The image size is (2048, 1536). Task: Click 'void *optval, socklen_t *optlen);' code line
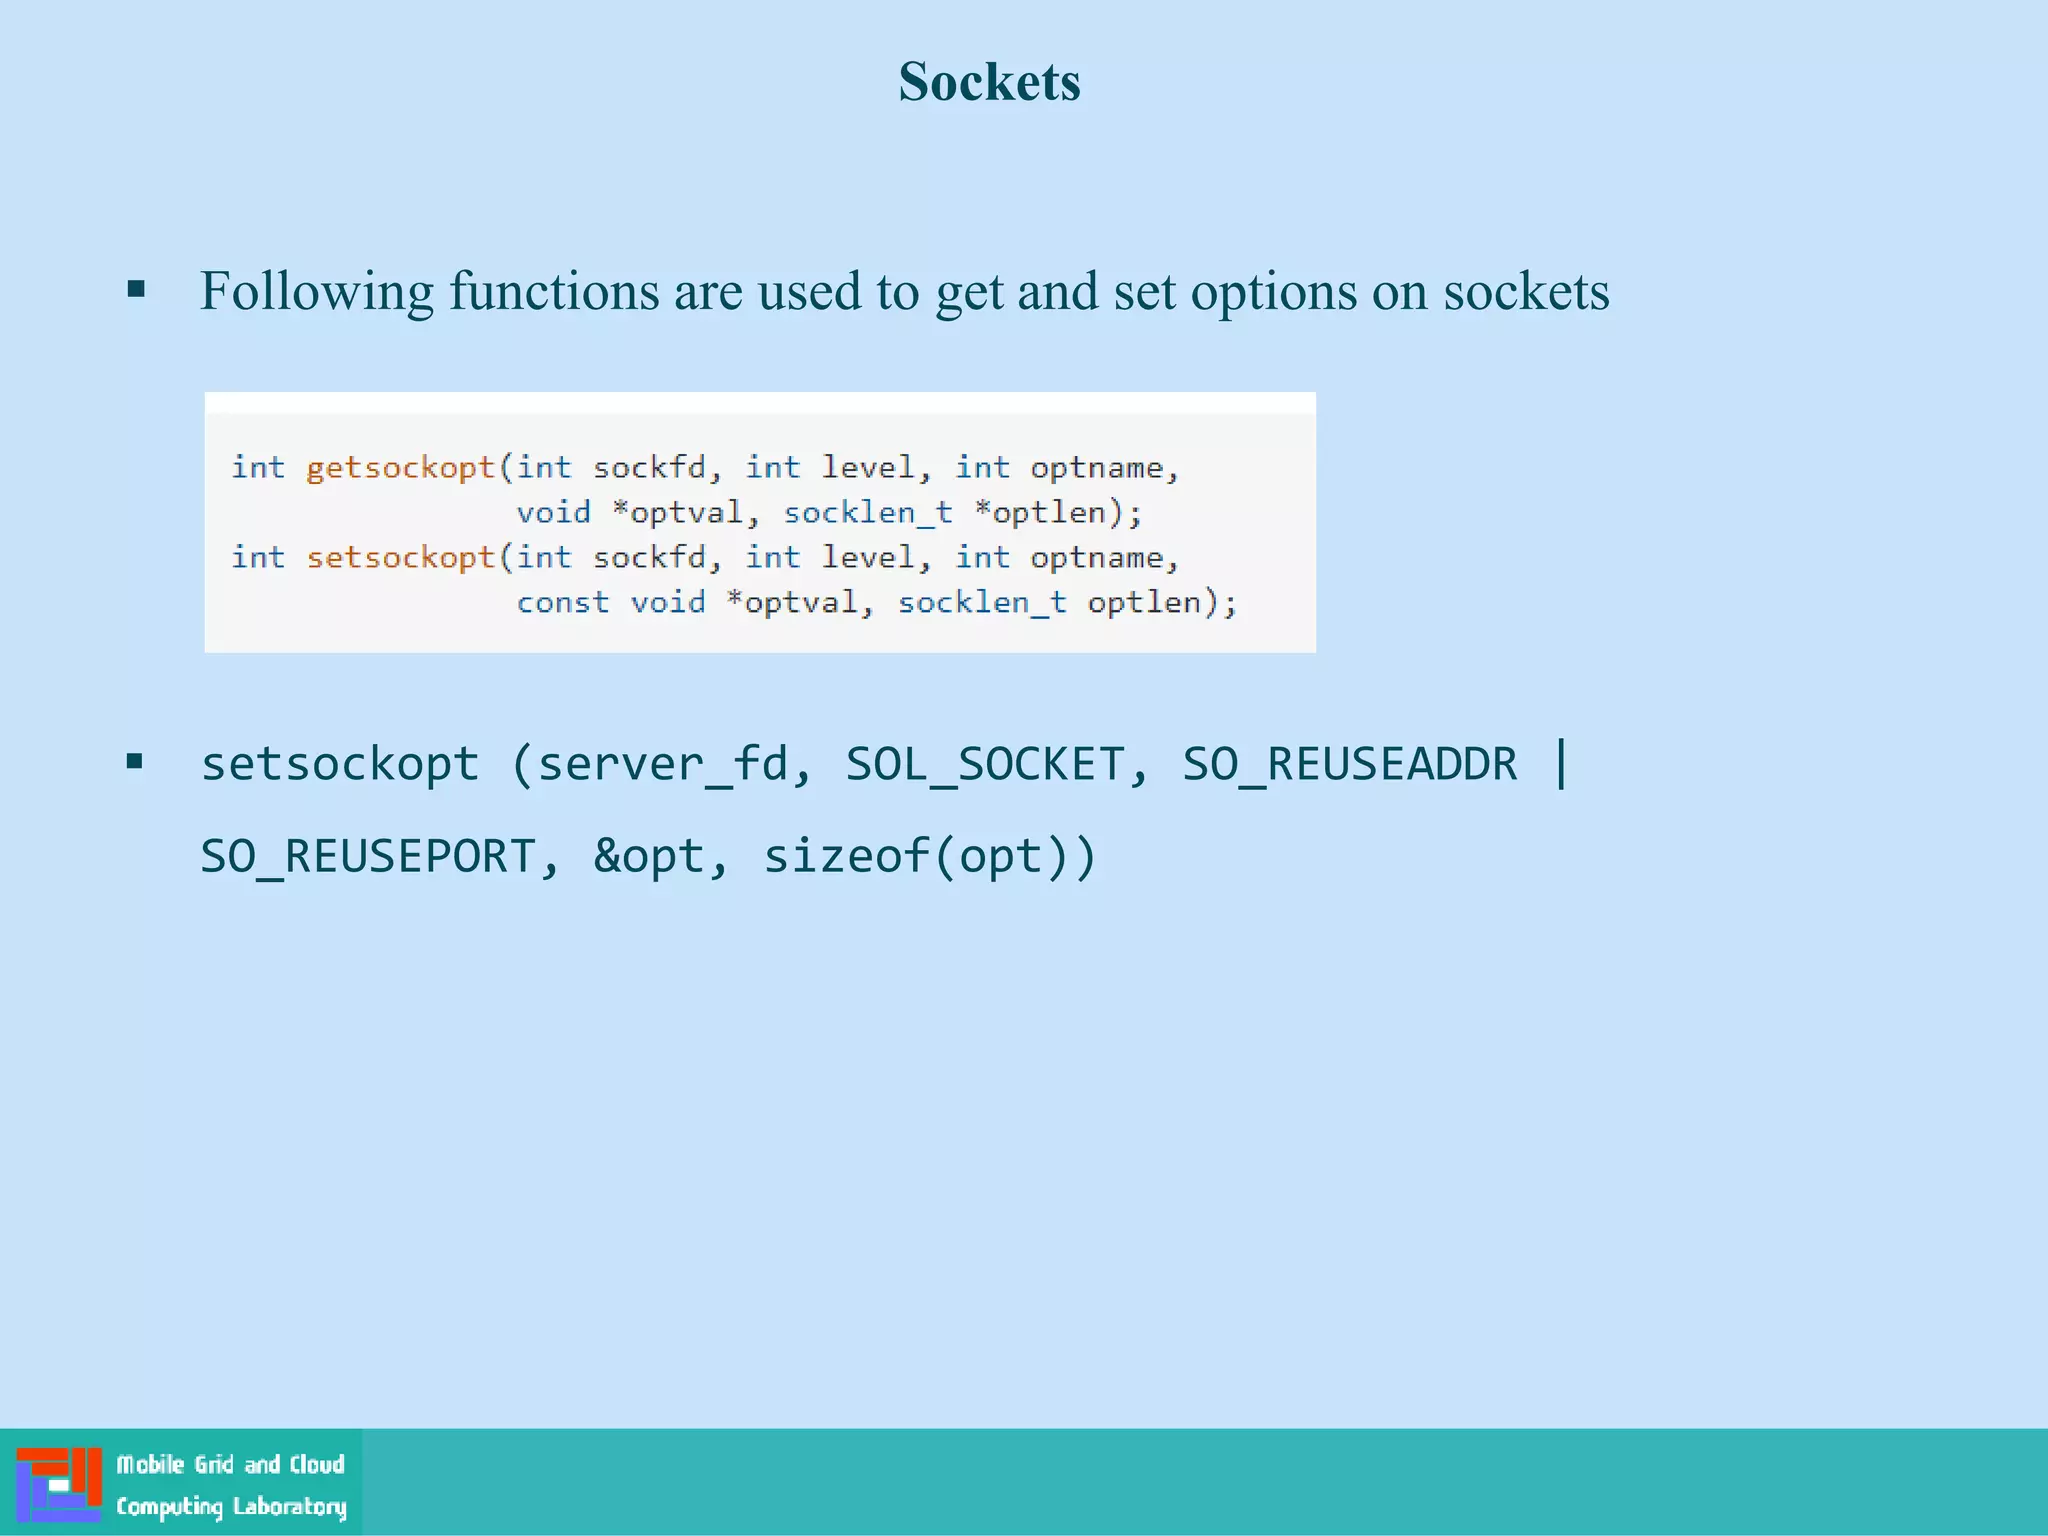(x=829, y=512)
